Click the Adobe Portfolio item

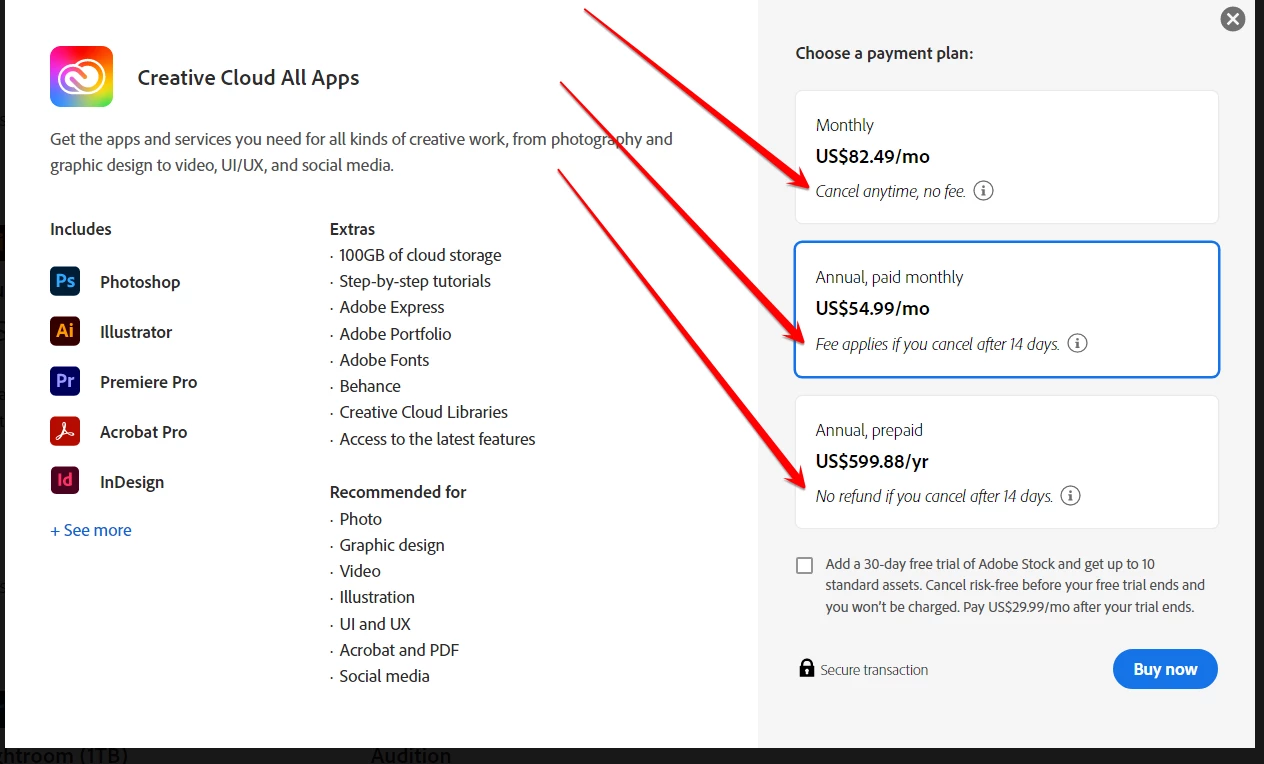click(x=395, y=334)
